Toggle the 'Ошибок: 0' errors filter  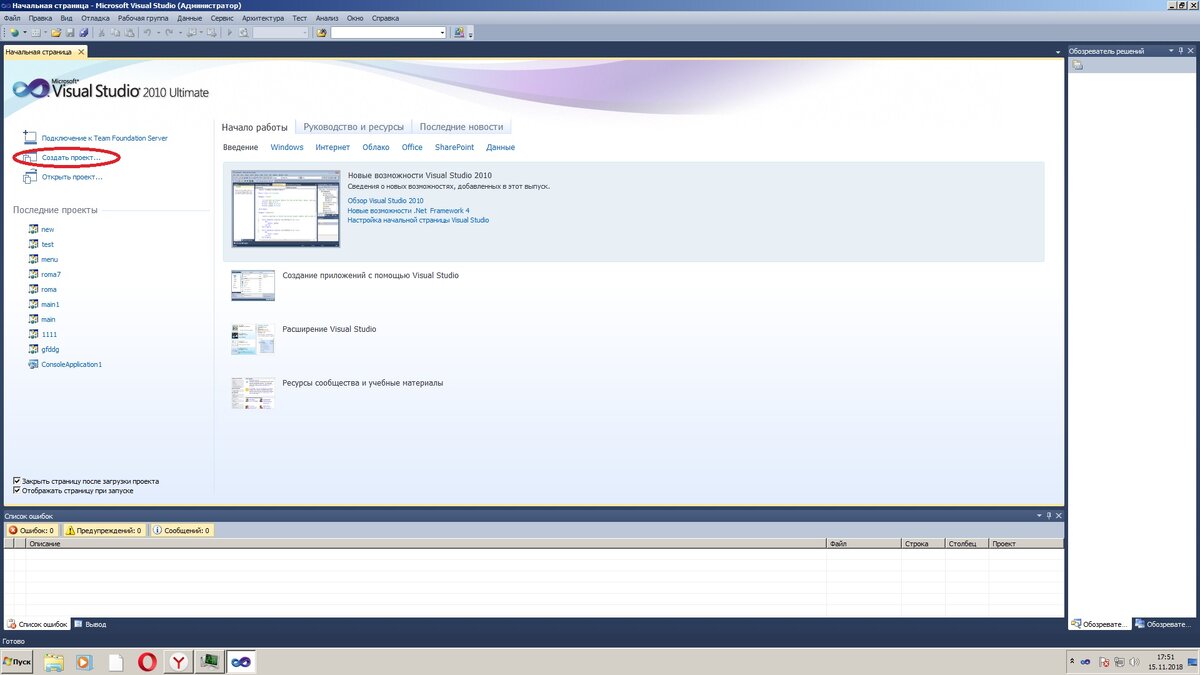tap(32, 530)
